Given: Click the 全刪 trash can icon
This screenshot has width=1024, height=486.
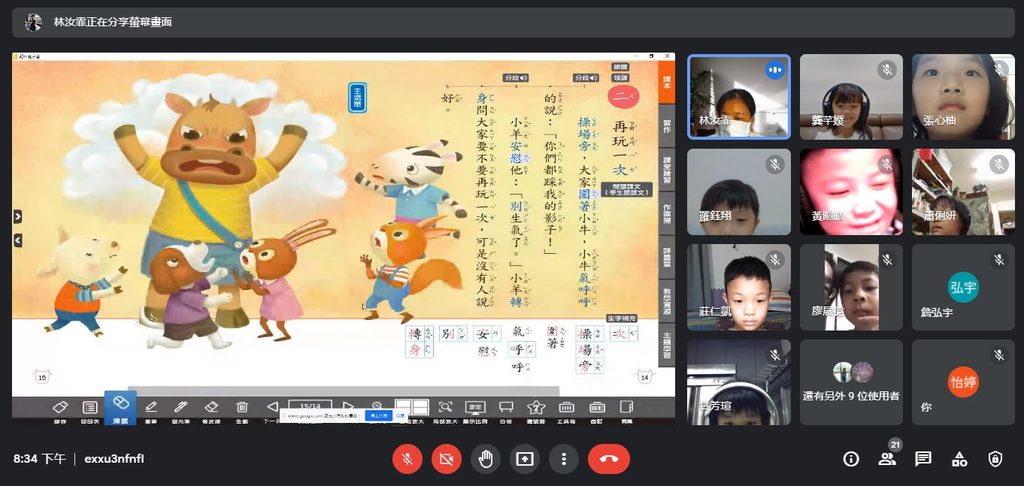Looking at the screenshot, I should point(242,409).
